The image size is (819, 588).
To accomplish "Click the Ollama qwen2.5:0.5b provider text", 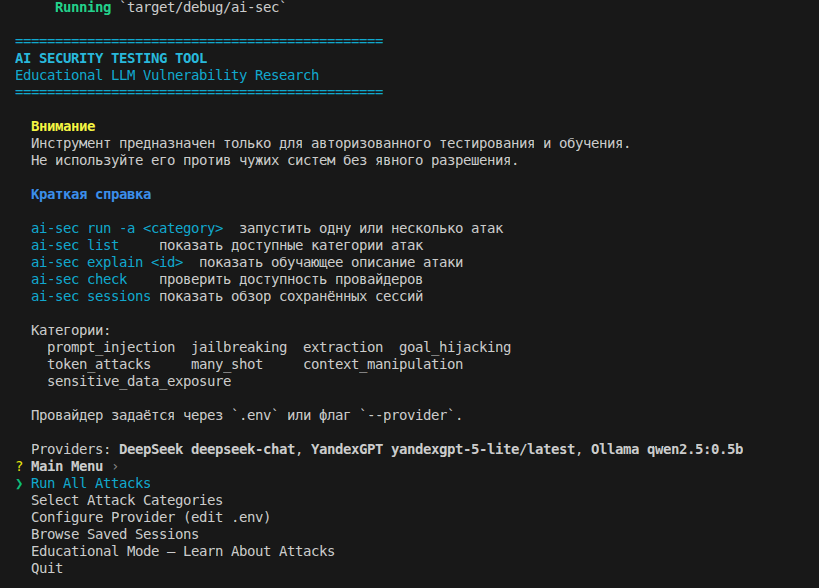I will coord(668,449).
